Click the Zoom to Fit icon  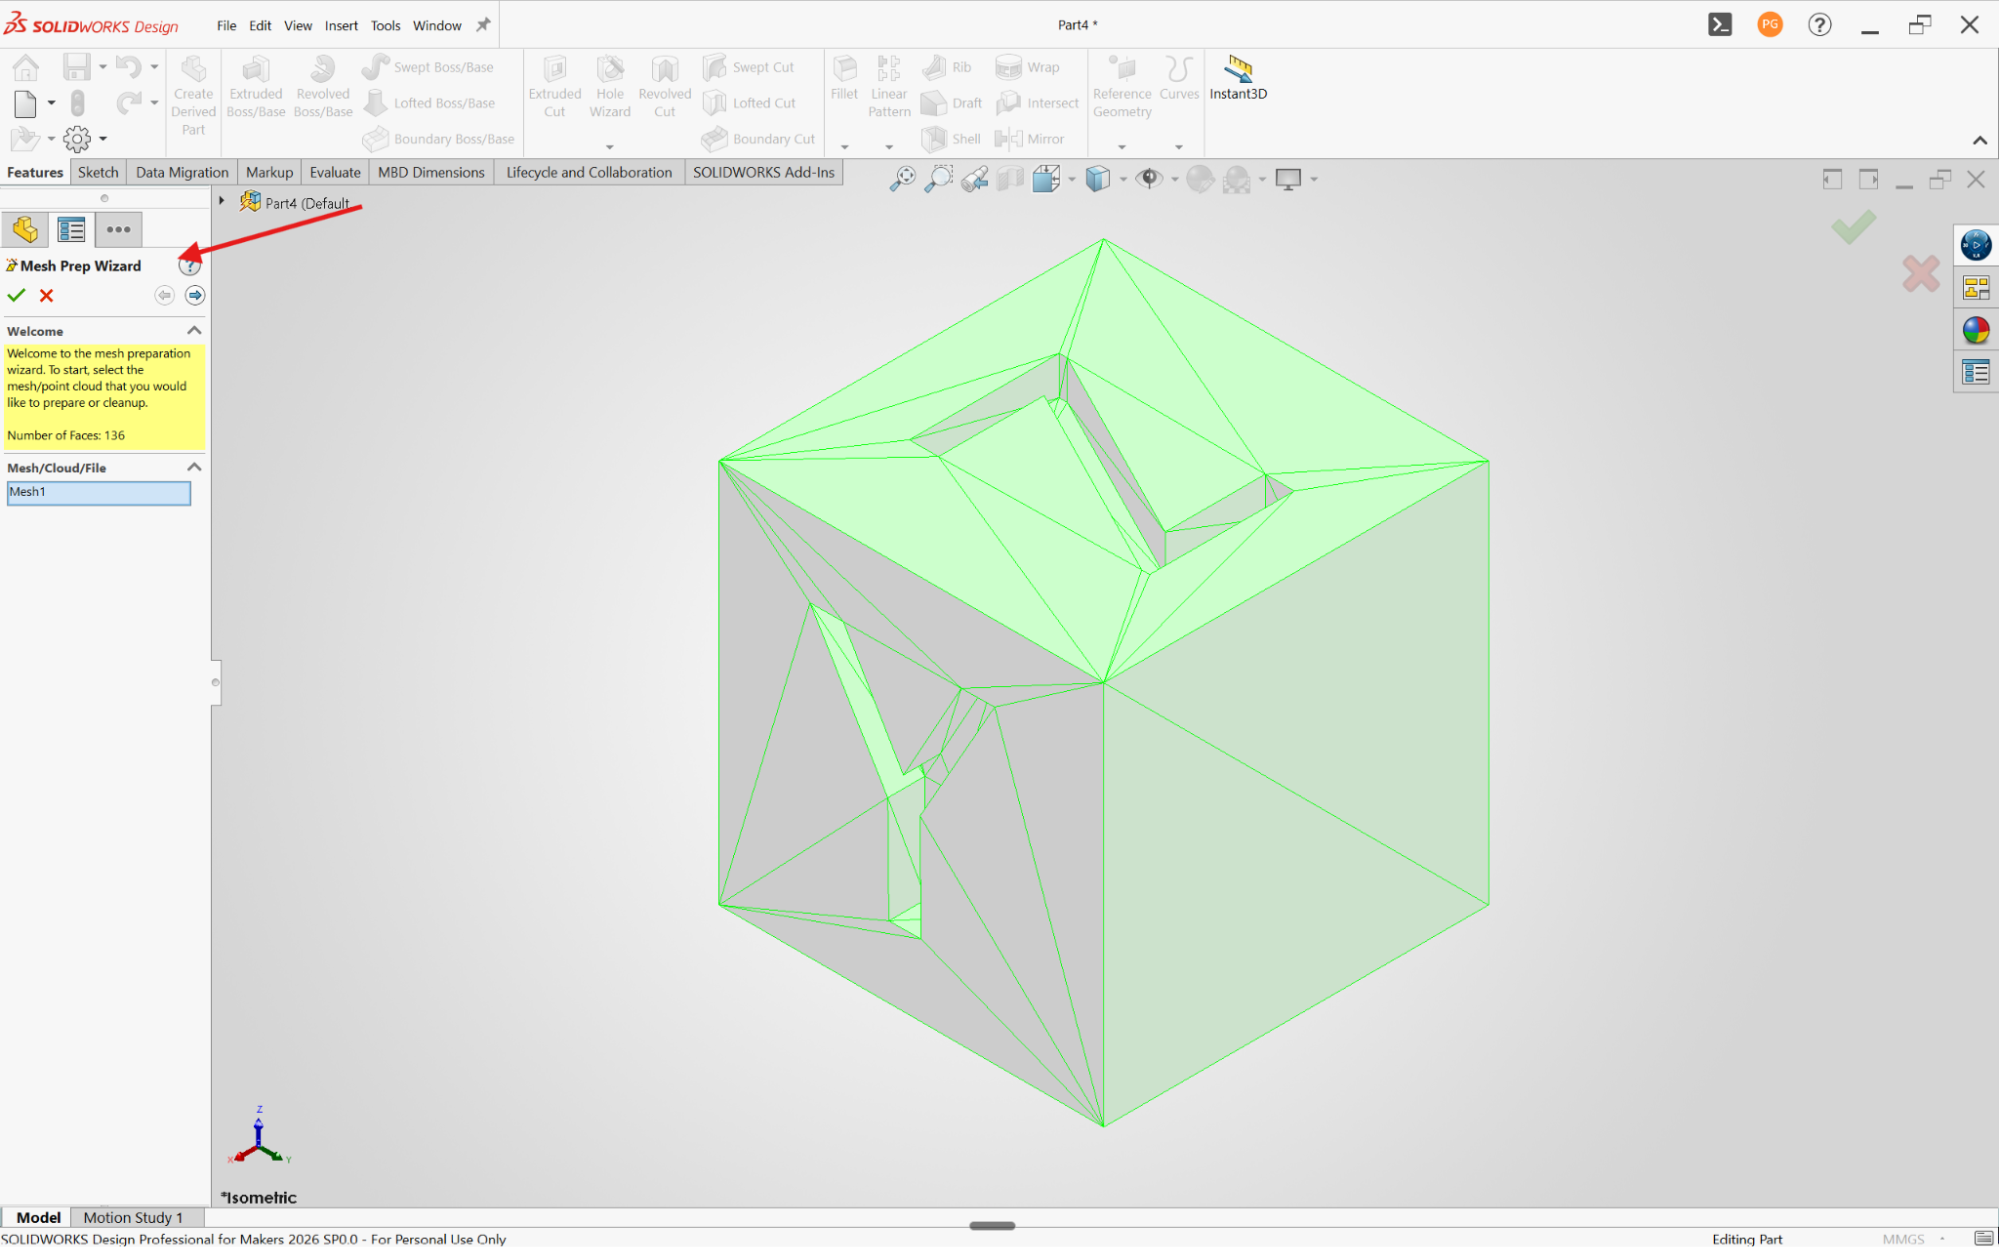902,179
